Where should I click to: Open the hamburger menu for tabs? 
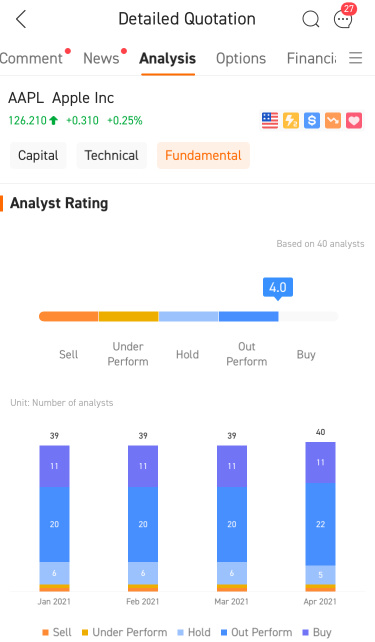point(355,58)
